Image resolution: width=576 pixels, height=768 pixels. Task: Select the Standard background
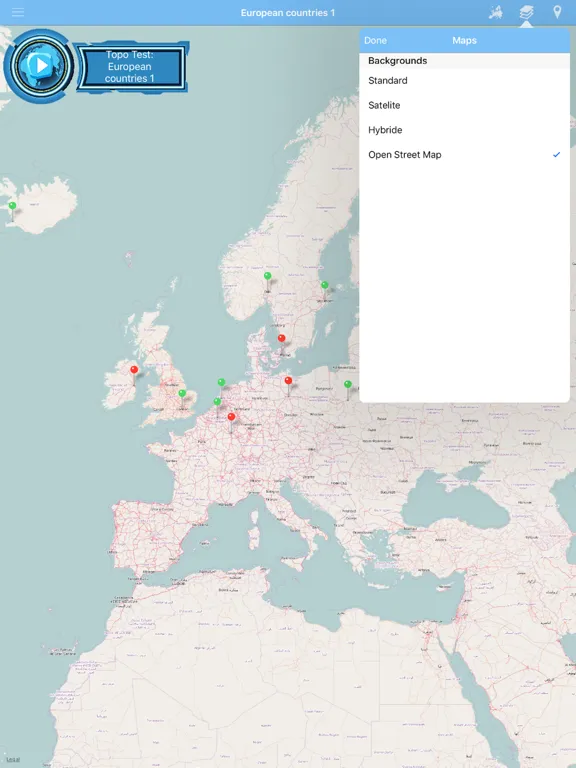[x=464, y=80]
